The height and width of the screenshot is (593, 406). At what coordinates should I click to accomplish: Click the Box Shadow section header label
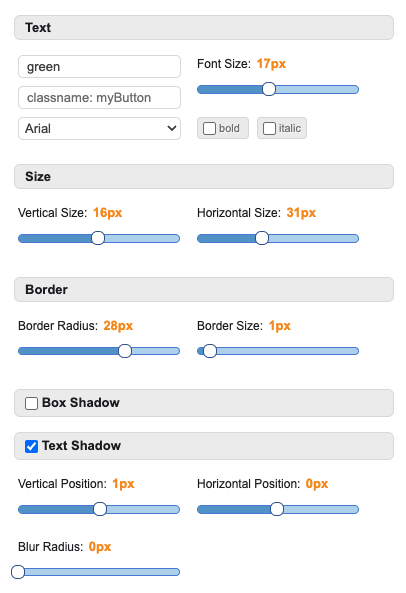click(81, 403)
